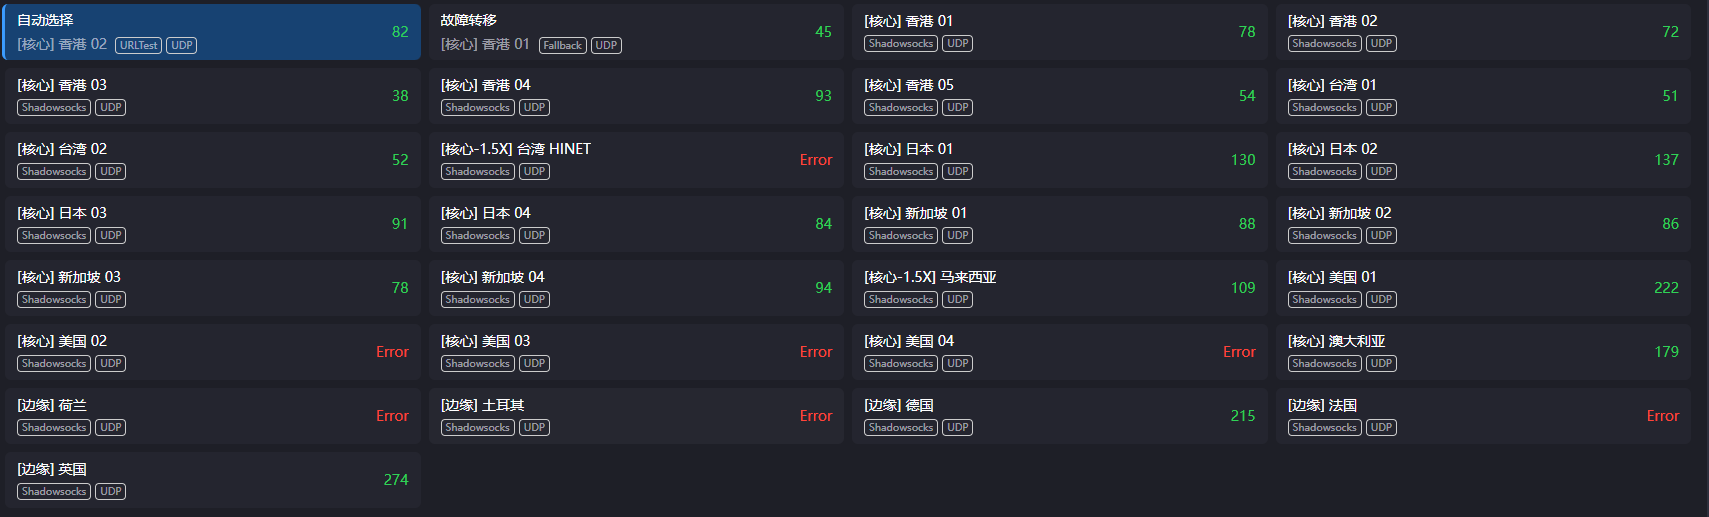Select proxy node [核心] 香港 04
Viewport: 1709px width, 517px height.
pos(636,96)
